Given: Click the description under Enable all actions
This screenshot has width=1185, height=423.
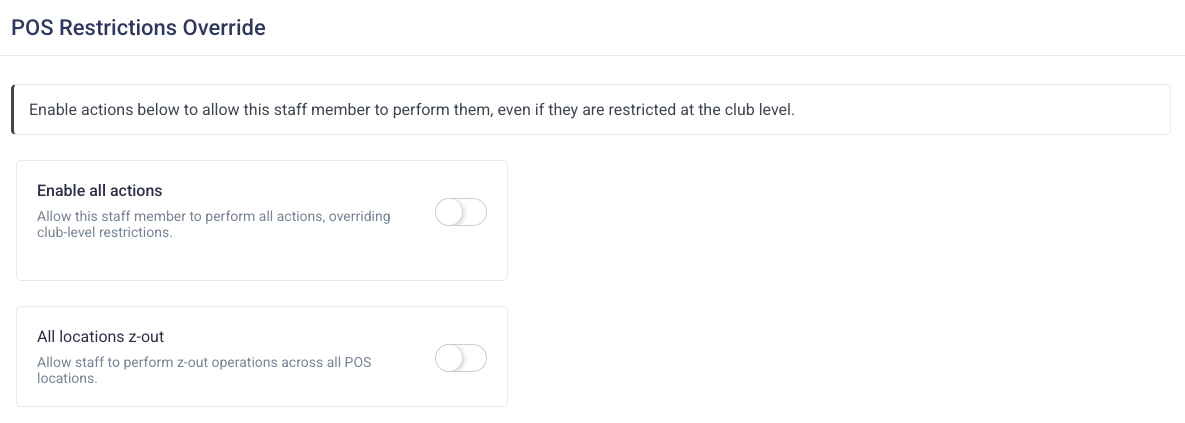Looking at the screenshot, I should point(213,224).
